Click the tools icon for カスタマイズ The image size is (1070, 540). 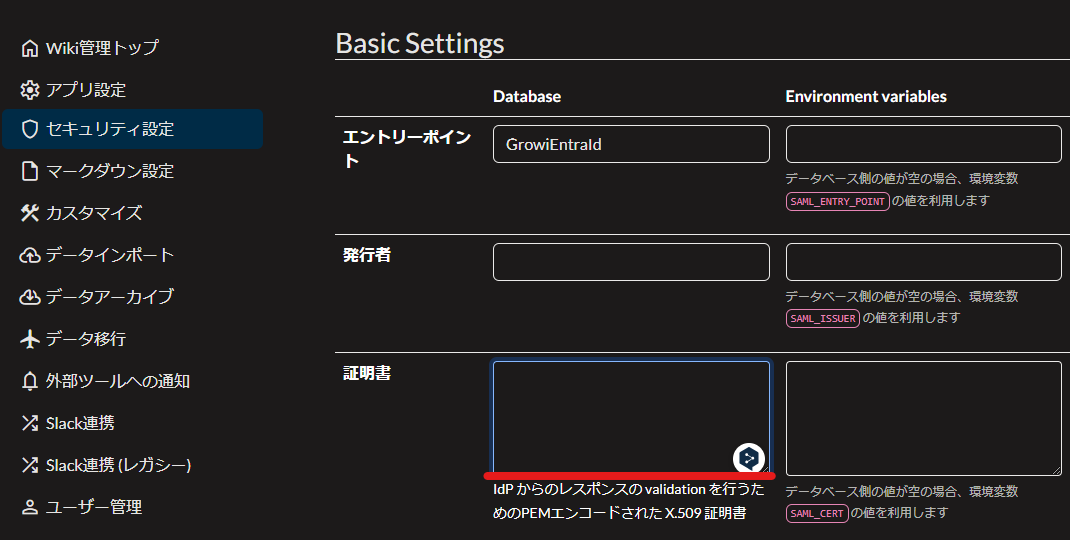pos(29,213)
